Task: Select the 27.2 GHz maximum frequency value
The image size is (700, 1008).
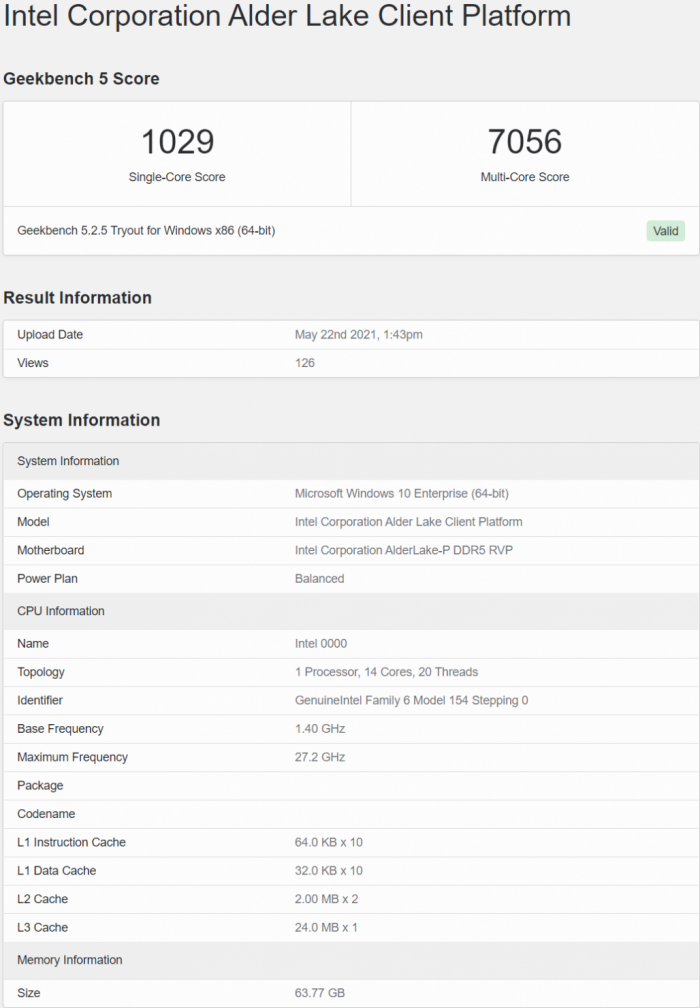Action: click(x=320, y=757)
